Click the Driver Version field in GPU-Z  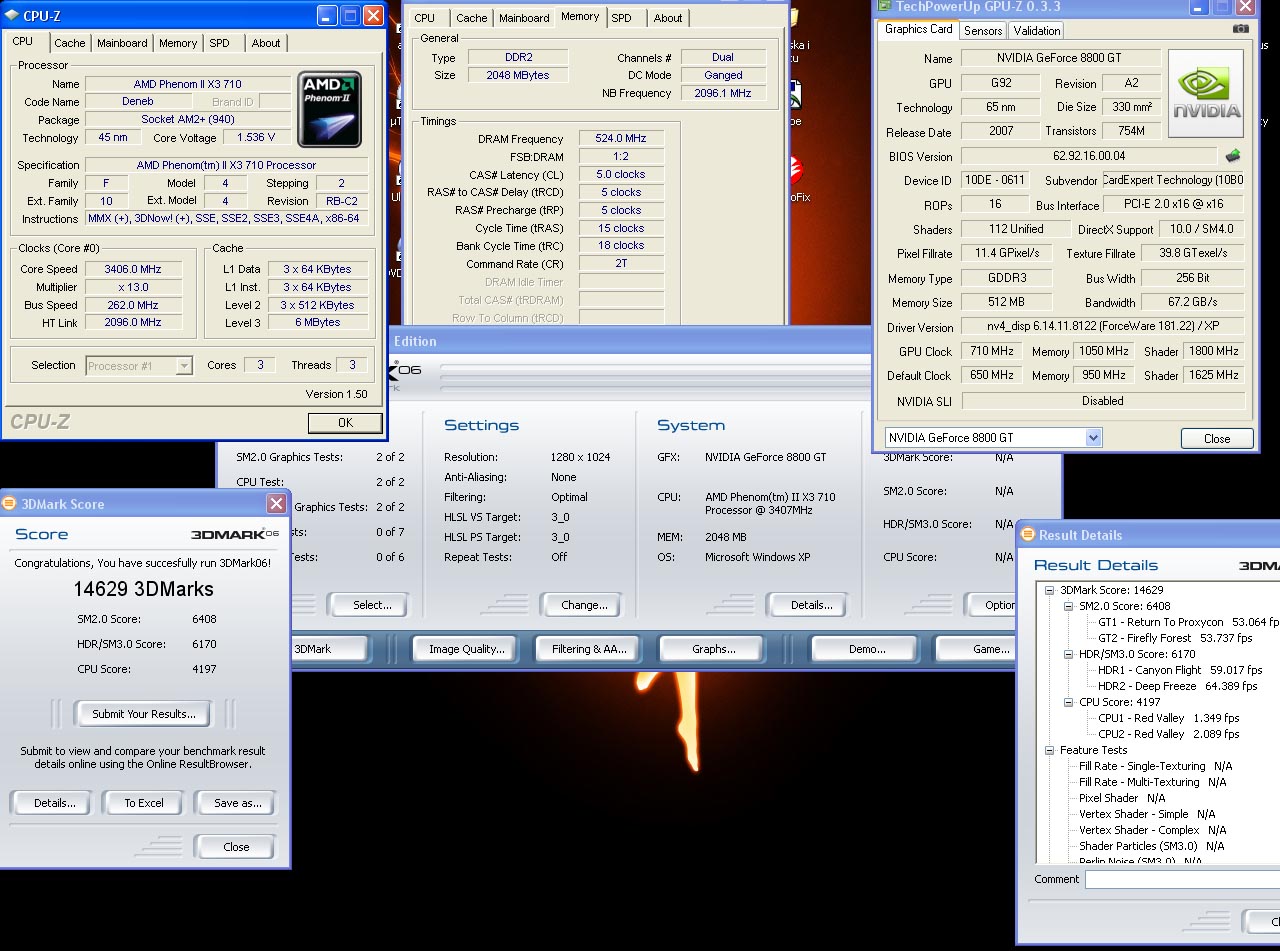tap(1103, 327)
